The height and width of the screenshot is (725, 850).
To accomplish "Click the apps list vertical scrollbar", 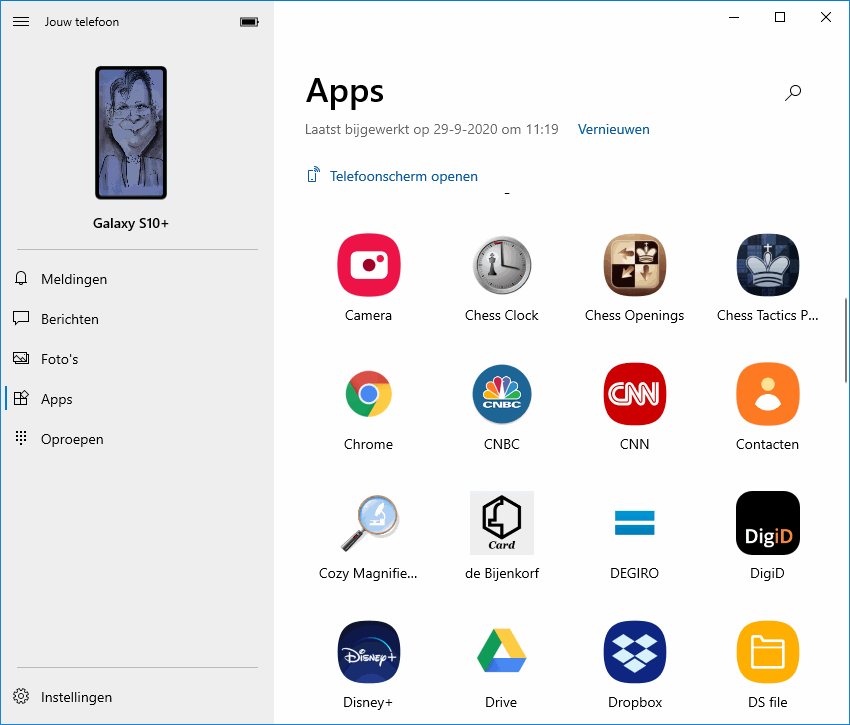I will click(x=846, y=341).
